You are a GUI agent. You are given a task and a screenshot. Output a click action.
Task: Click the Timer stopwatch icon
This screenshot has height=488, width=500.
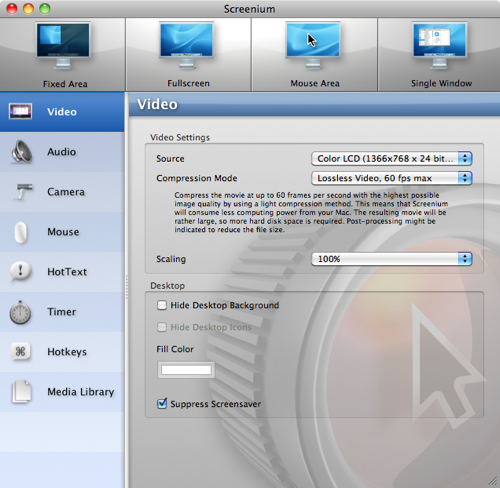click(20, 312)
